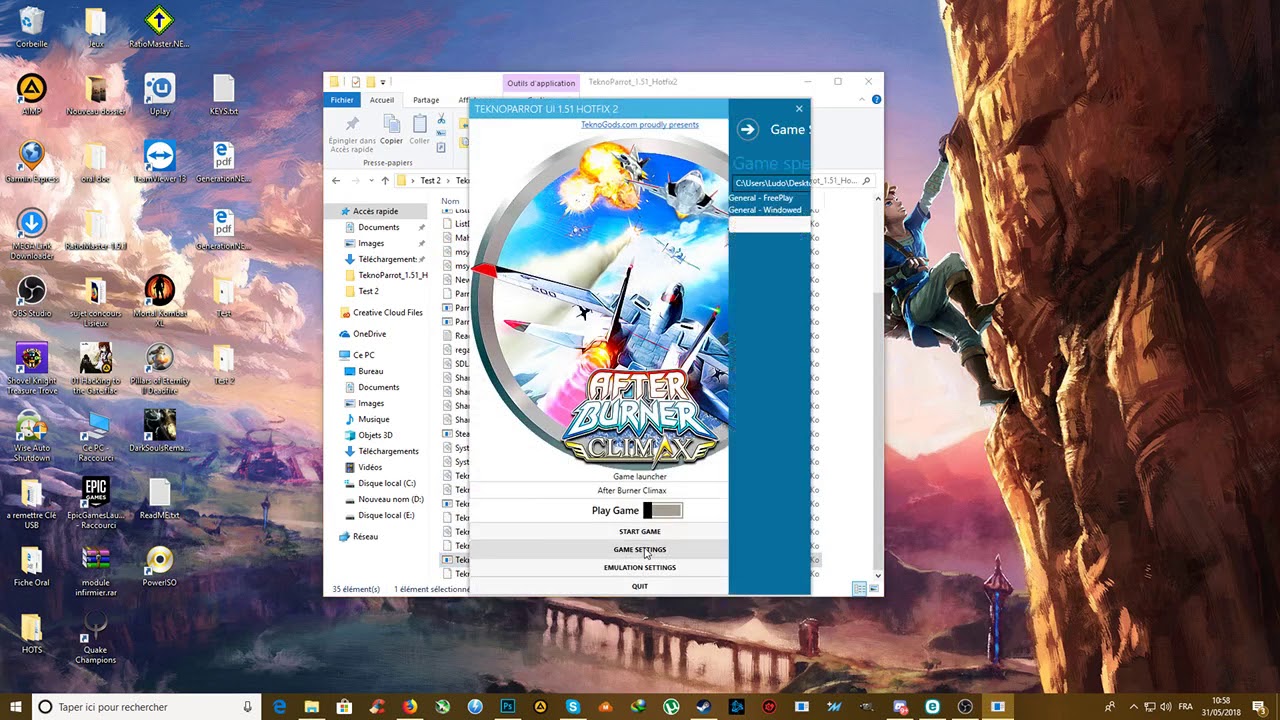The width and height of the screenshot is (1280, 720).
Task: Open the EpicGamesLauncher shortcut on the desktop
Action: [x=96, y=503]
